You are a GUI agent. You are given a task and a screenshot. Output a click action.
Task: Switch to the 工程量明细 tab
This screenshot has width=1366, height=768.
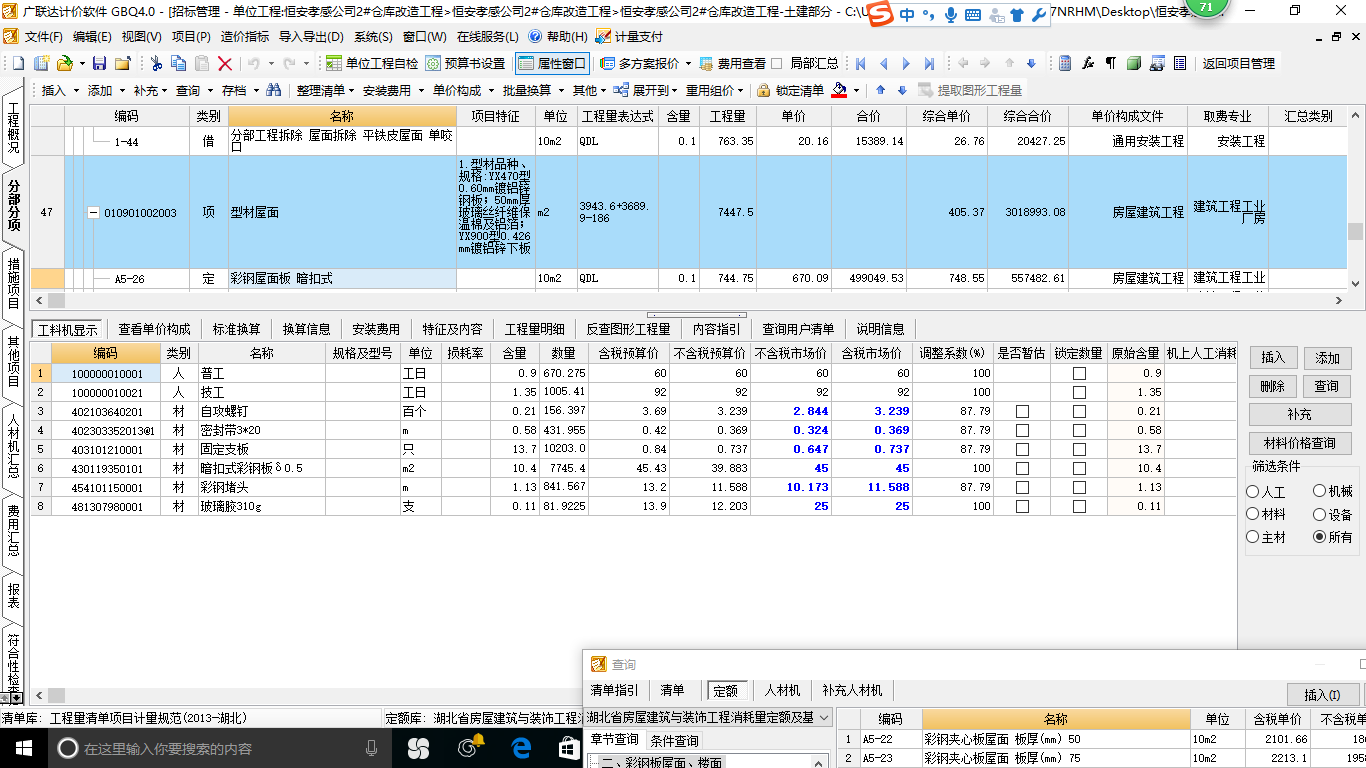coord(534,329)
